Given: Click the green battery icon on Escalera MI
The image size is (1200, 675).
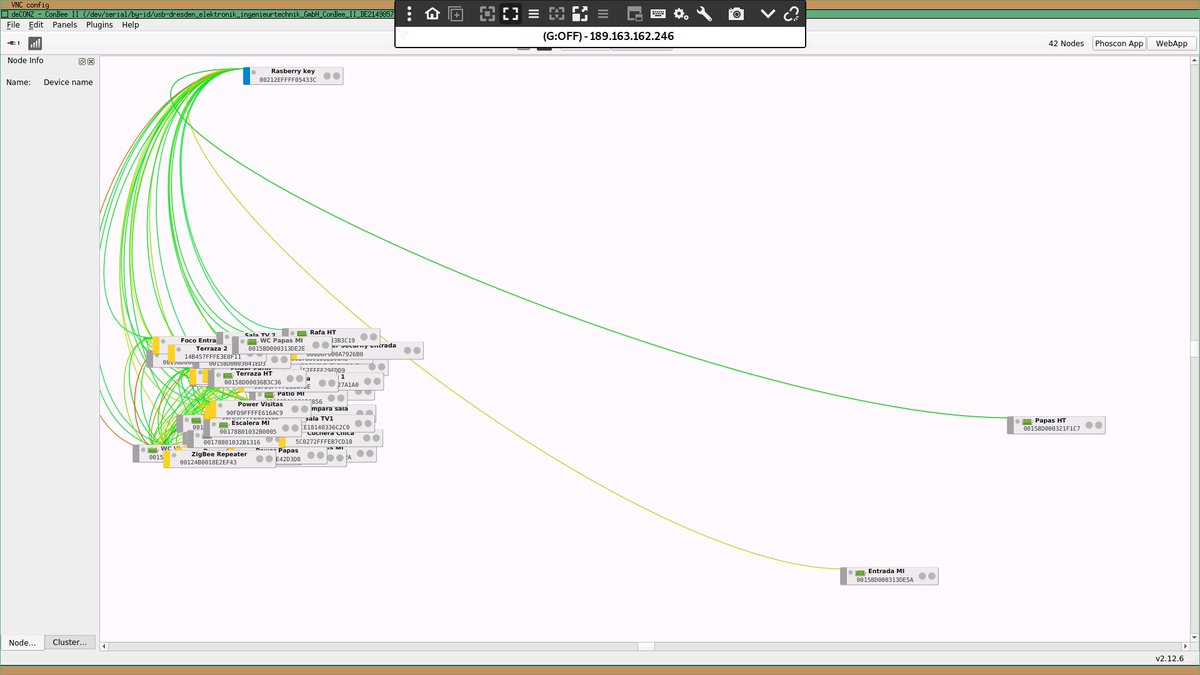Looking at the screenshot, I should [223, 423].
